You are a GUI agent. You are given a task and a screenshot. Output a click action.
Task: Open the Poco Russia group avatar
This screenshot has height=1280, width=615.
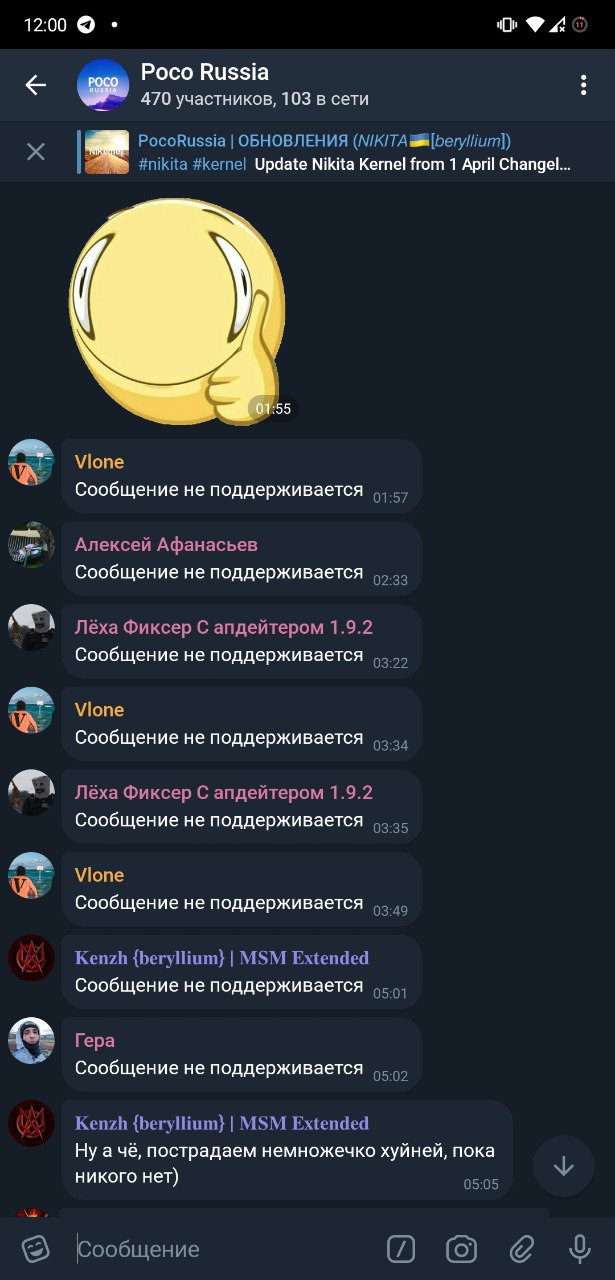point(103,85)
